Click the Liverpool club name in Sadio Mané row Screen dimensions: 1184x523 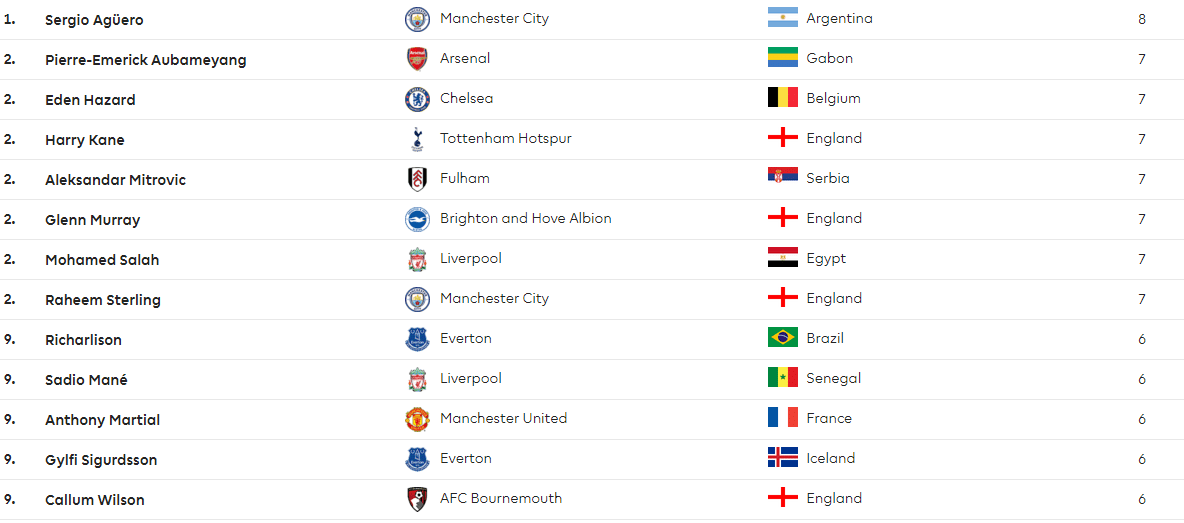pyautogui.click(x=470, y=379)
